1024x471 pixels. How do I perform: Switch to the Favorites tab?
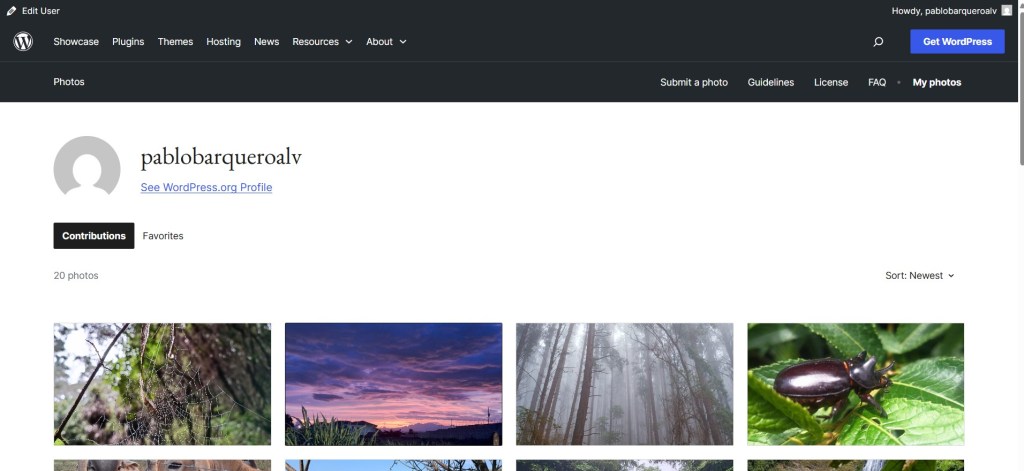163,236
